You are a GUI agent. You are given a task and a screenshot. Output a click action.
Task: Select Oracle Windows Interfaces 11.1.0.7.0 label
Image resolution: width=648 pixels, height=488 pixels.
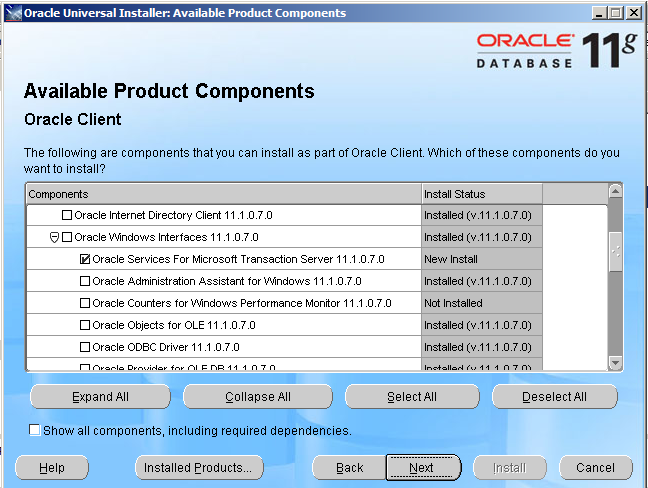(x=166, y=237)
